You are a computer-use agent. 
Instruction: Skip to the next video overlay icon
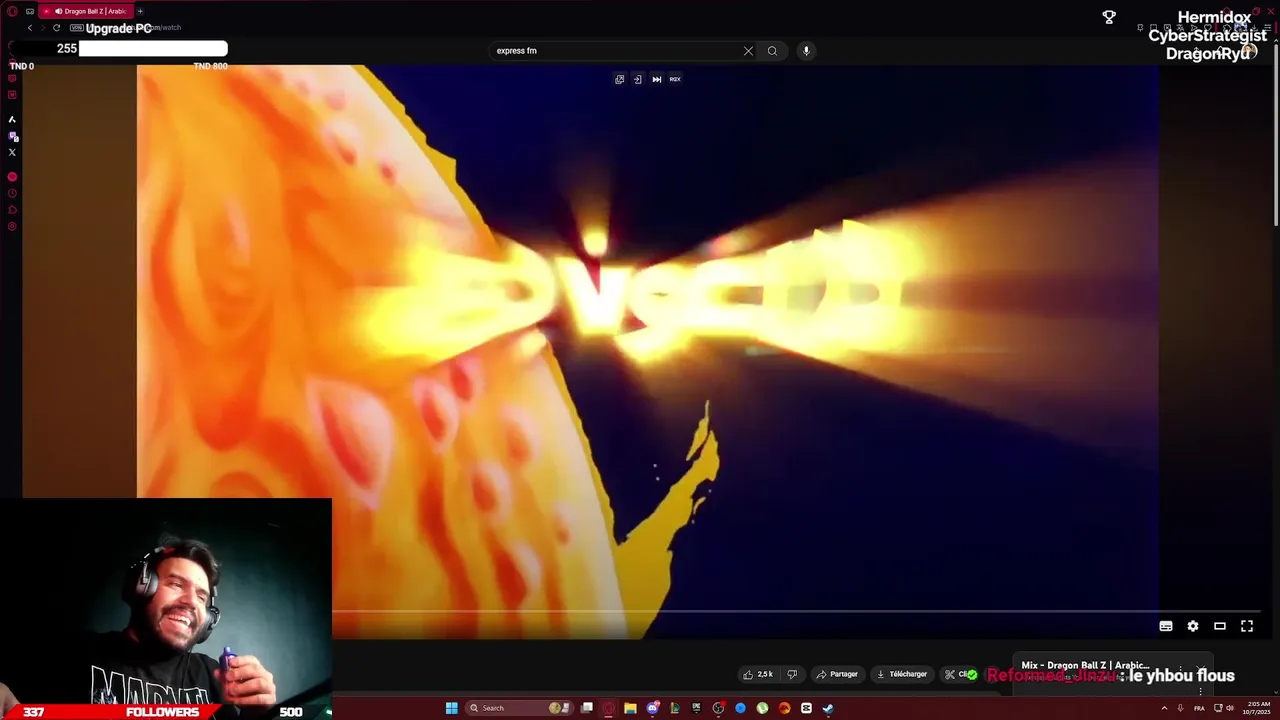tap(657, 79)
